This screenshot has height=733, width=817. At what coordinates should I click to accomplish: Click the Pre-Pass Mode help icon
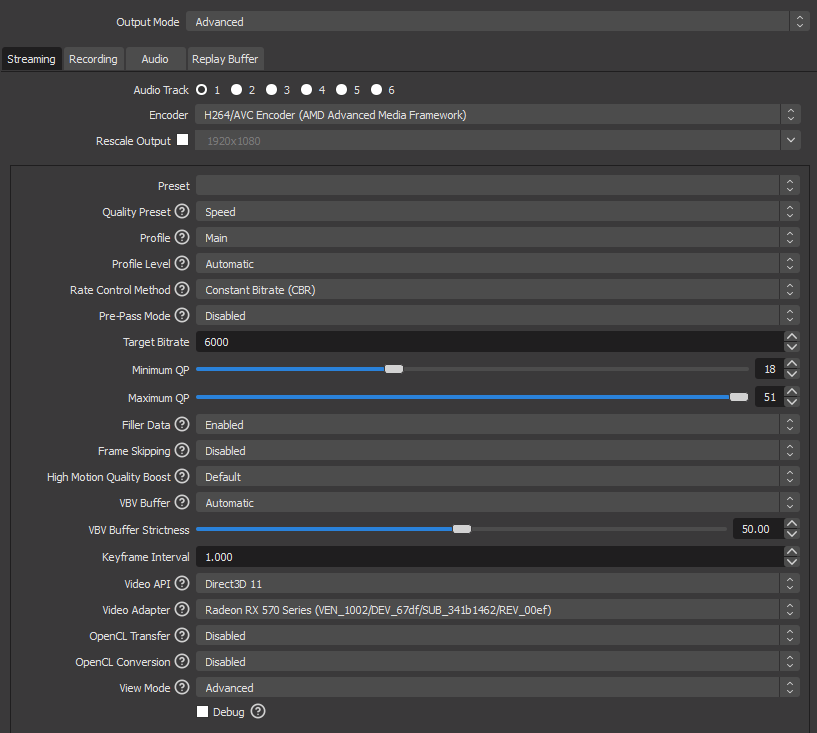click(182, 316)
